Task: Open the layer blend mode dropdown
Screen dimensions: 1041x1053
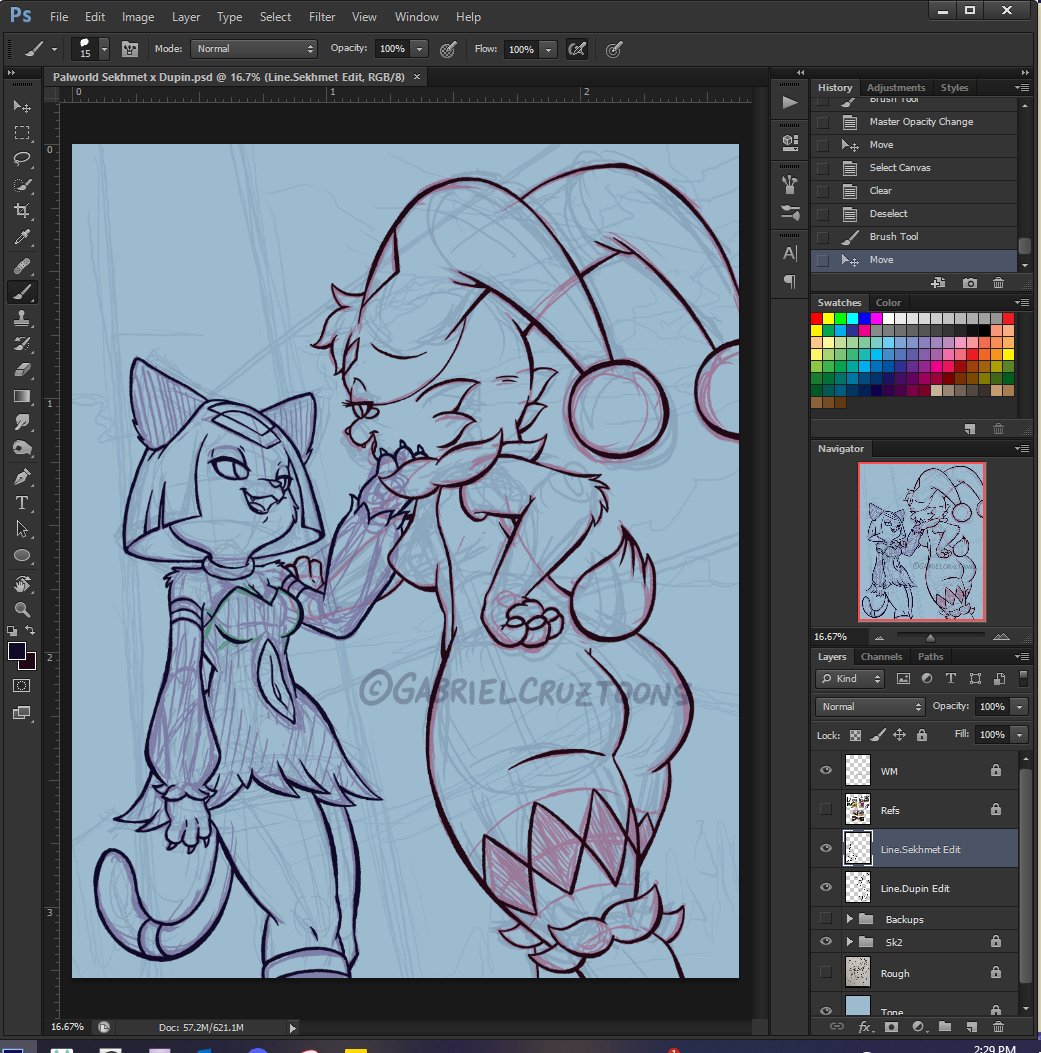Action: click(870, 706)
